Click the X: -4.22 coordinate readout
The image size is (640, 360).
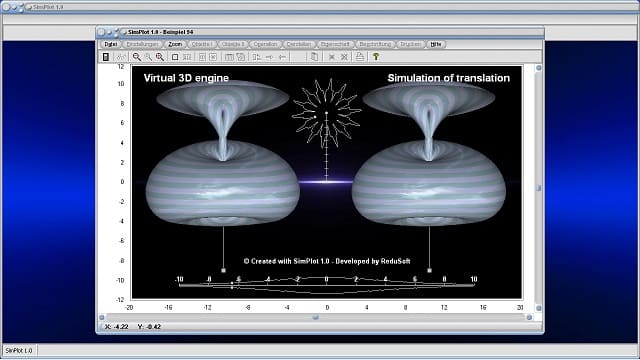coord(117,327)
